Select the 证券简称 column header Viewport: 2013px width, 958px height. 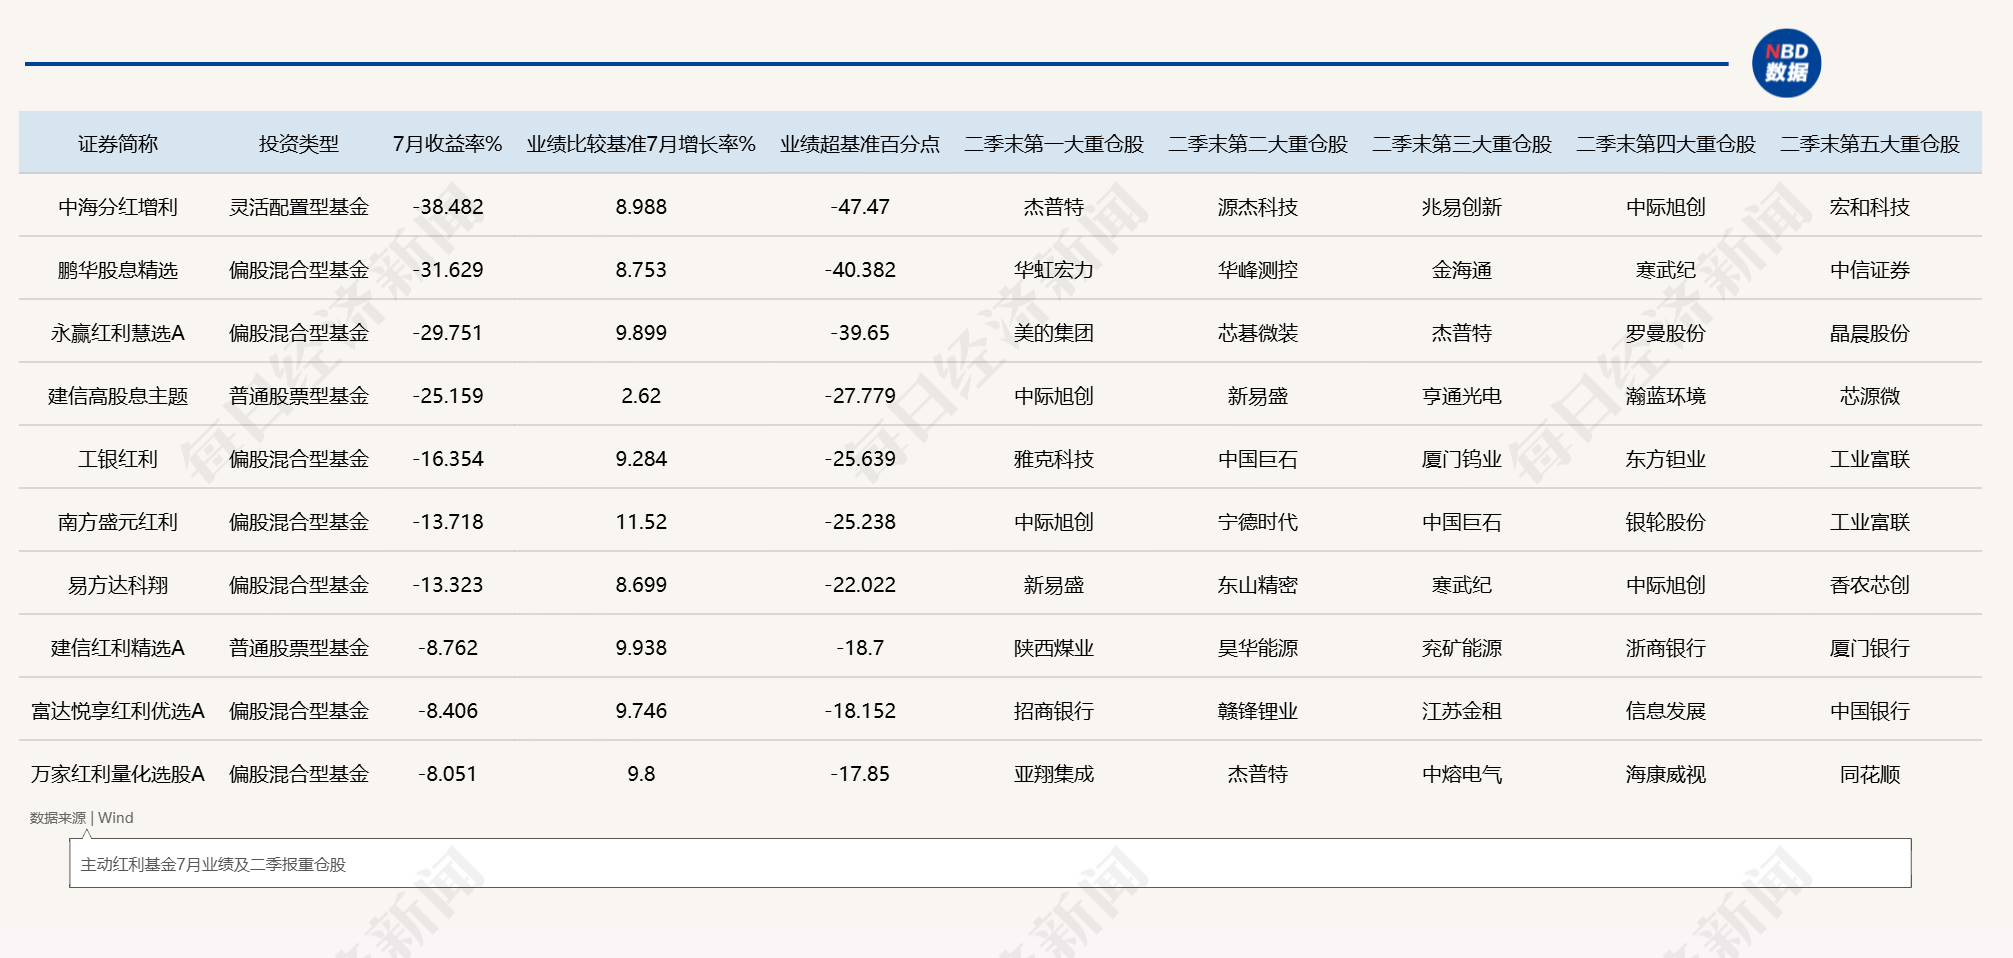tap(118, 144)
